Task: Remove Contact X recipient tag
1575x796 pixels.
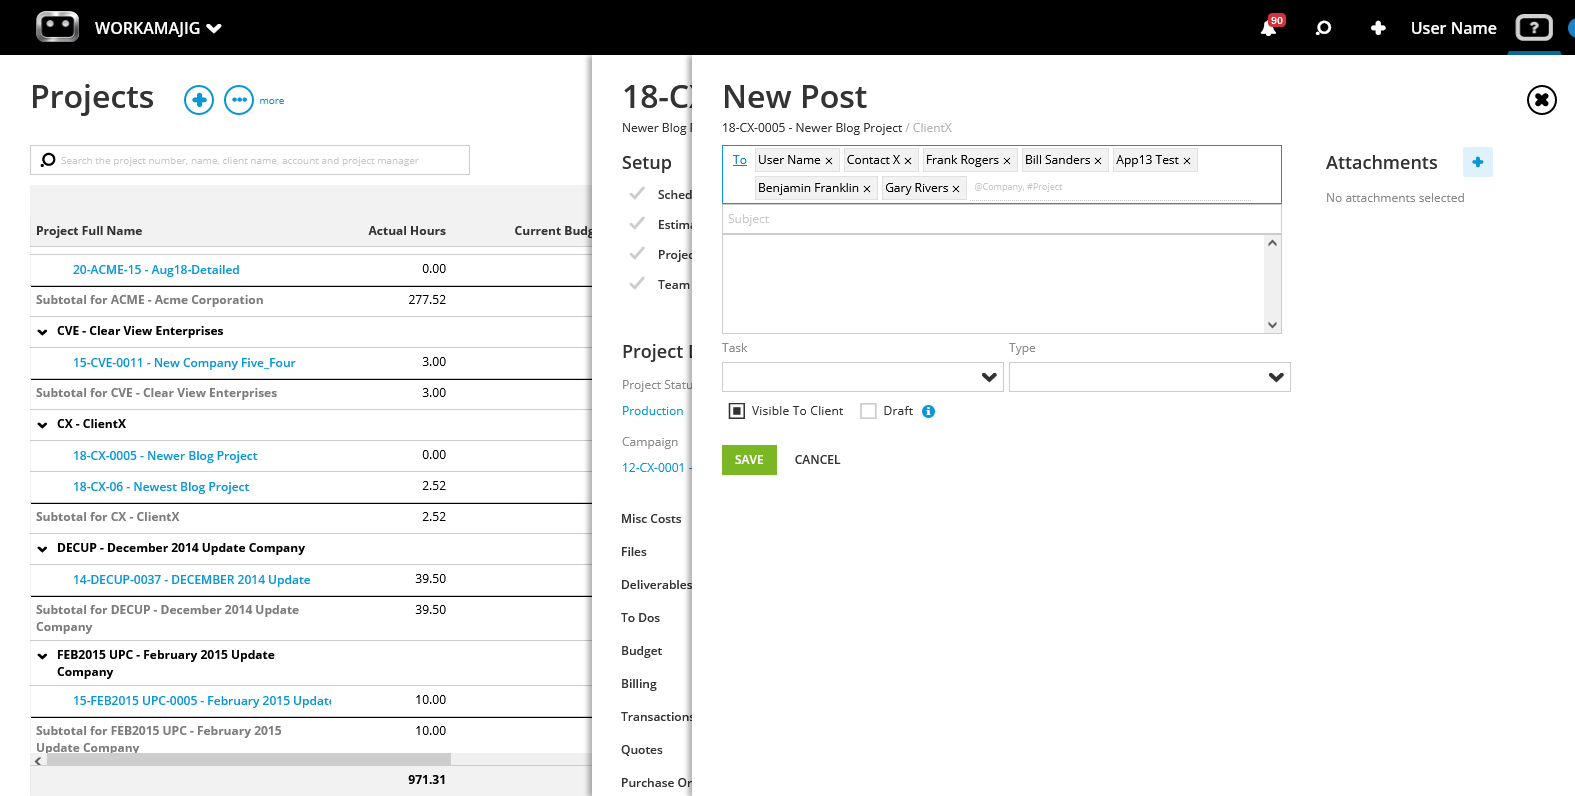Action: pos(908,161)
